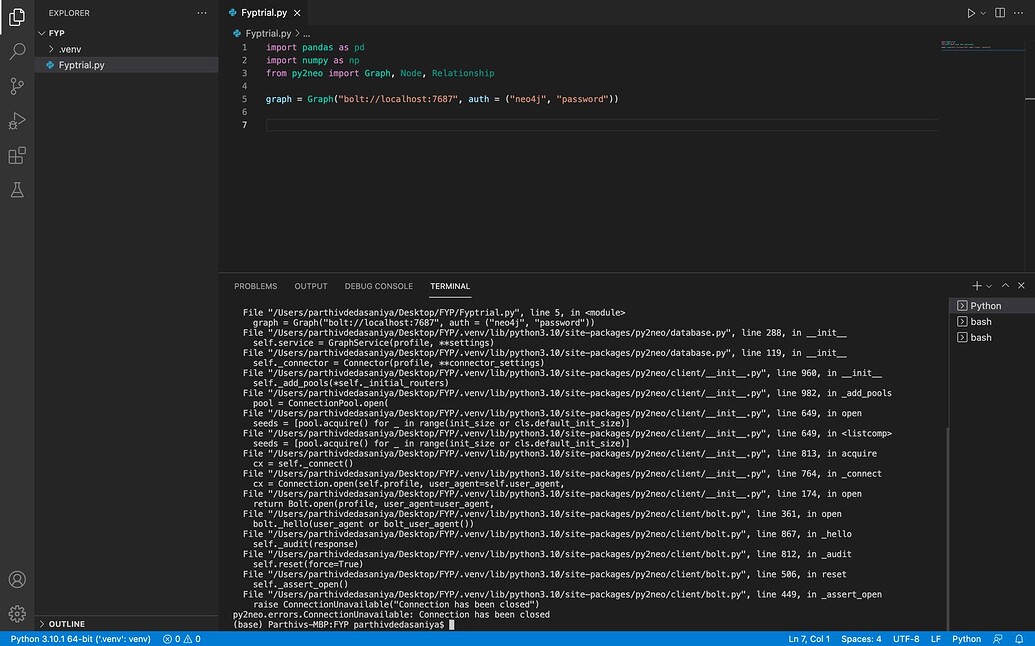
Task: Create a new terminal with the plus icon
Action: (975, 285)
